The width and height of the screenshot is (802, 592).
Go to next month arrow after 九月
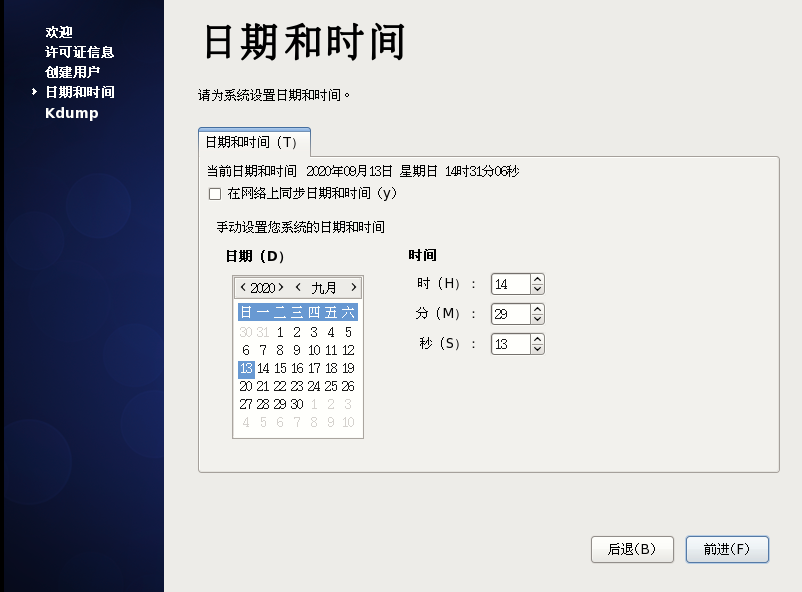353,287
